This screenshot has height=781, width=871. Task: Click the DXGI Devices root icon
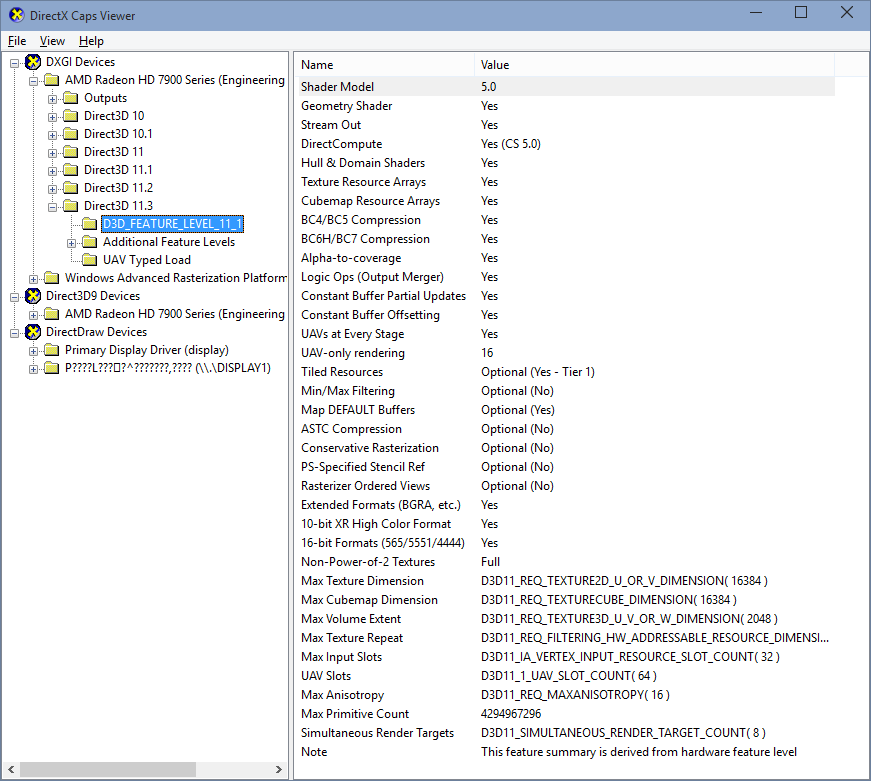pyautogui.click(x=33, y=62)
